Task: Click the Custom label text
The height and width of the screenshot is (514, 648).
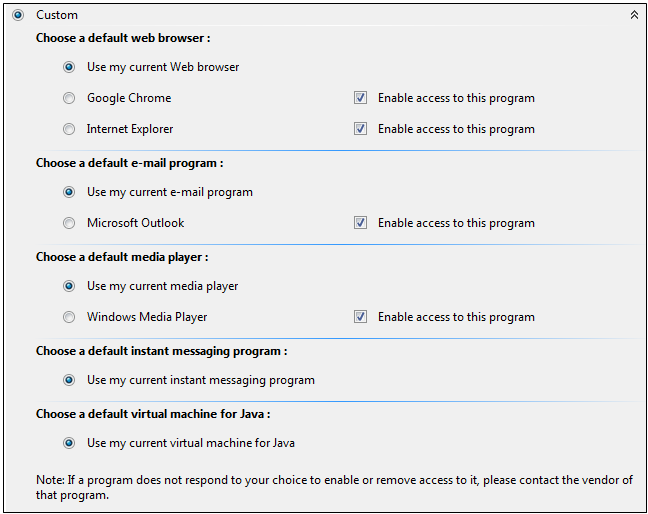Action: pyautogui.click(x=57, y=15)
